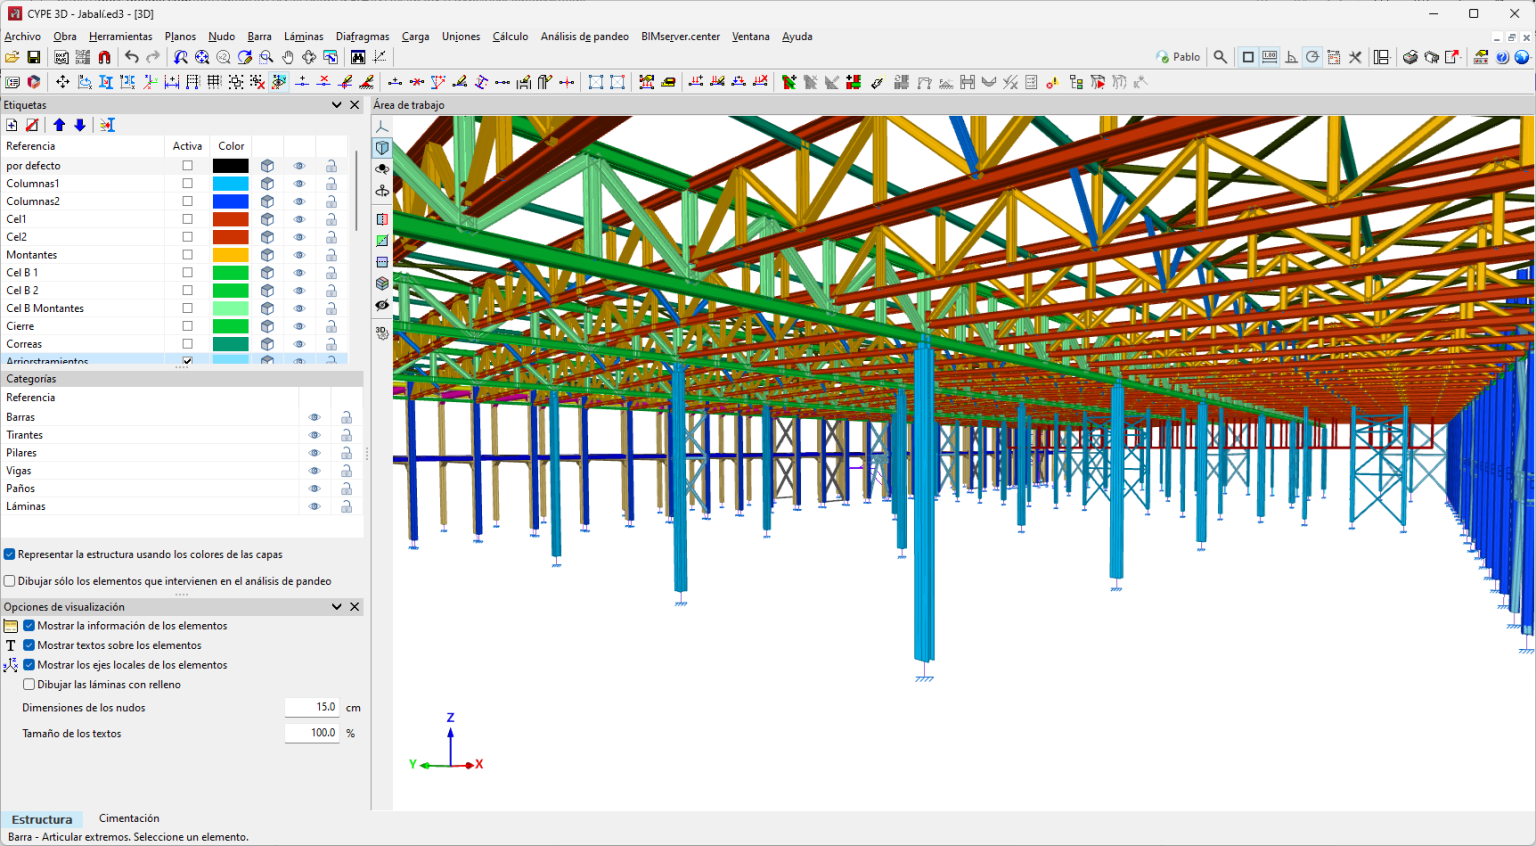Switch to the Cimentación tab
Image resolution: width=1536 pixels, height=846 pixels.
coord(129,818)
